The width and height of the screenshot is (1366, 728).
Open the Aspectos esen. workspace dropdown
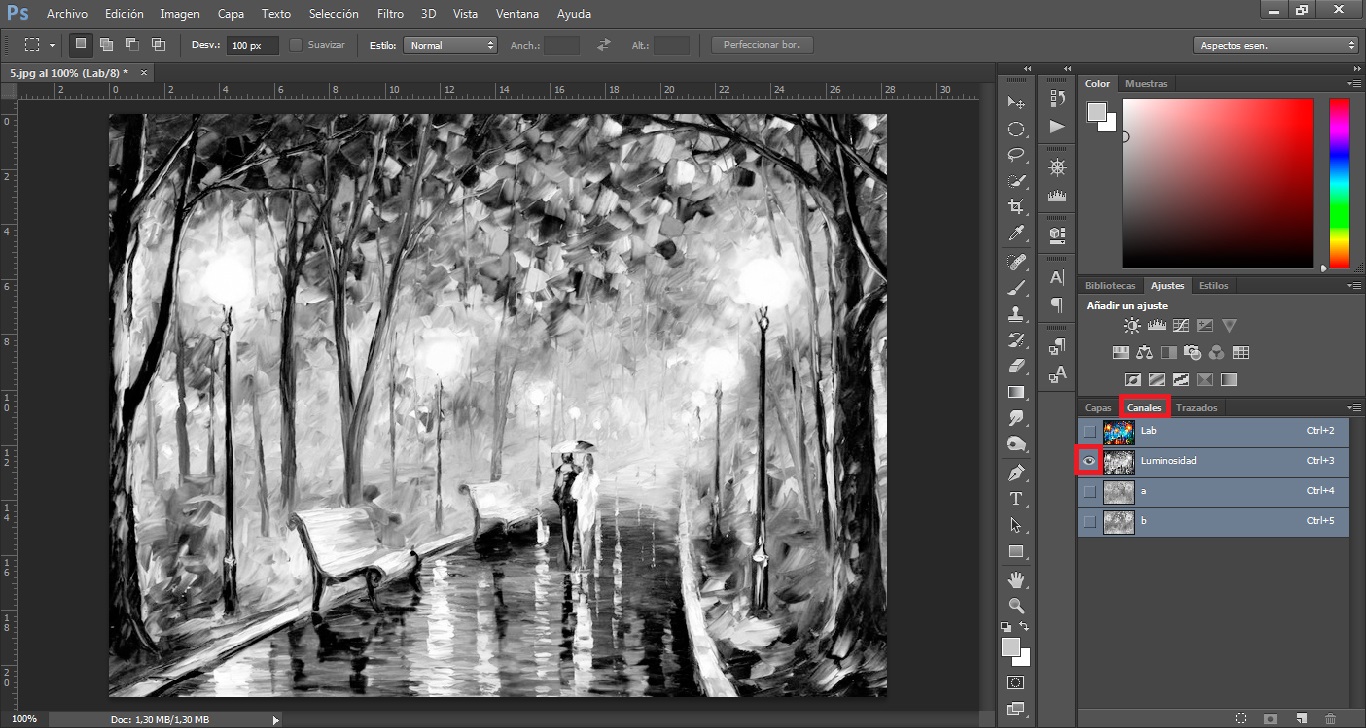pos(1275,45)
